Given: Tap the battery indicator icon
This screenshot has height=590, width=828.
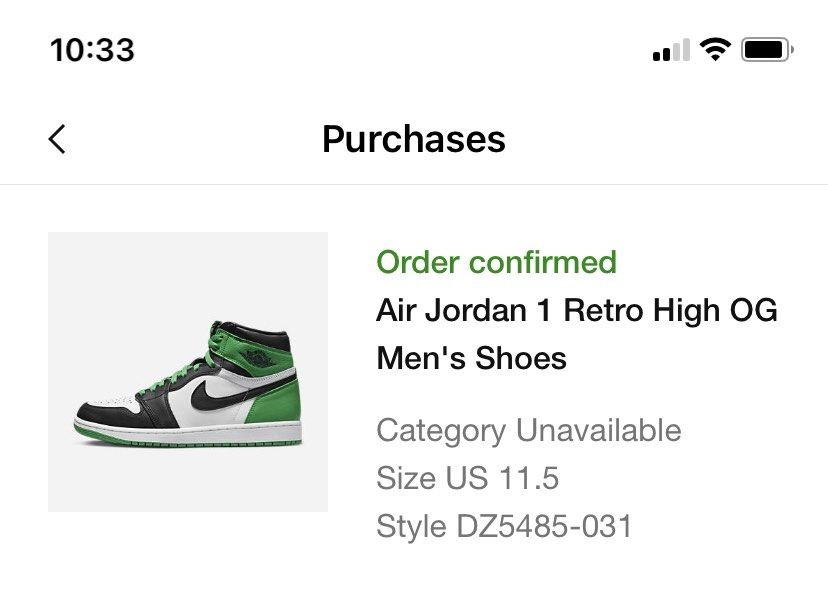Looking at the screenshot, I should click(x=768, y=50).
